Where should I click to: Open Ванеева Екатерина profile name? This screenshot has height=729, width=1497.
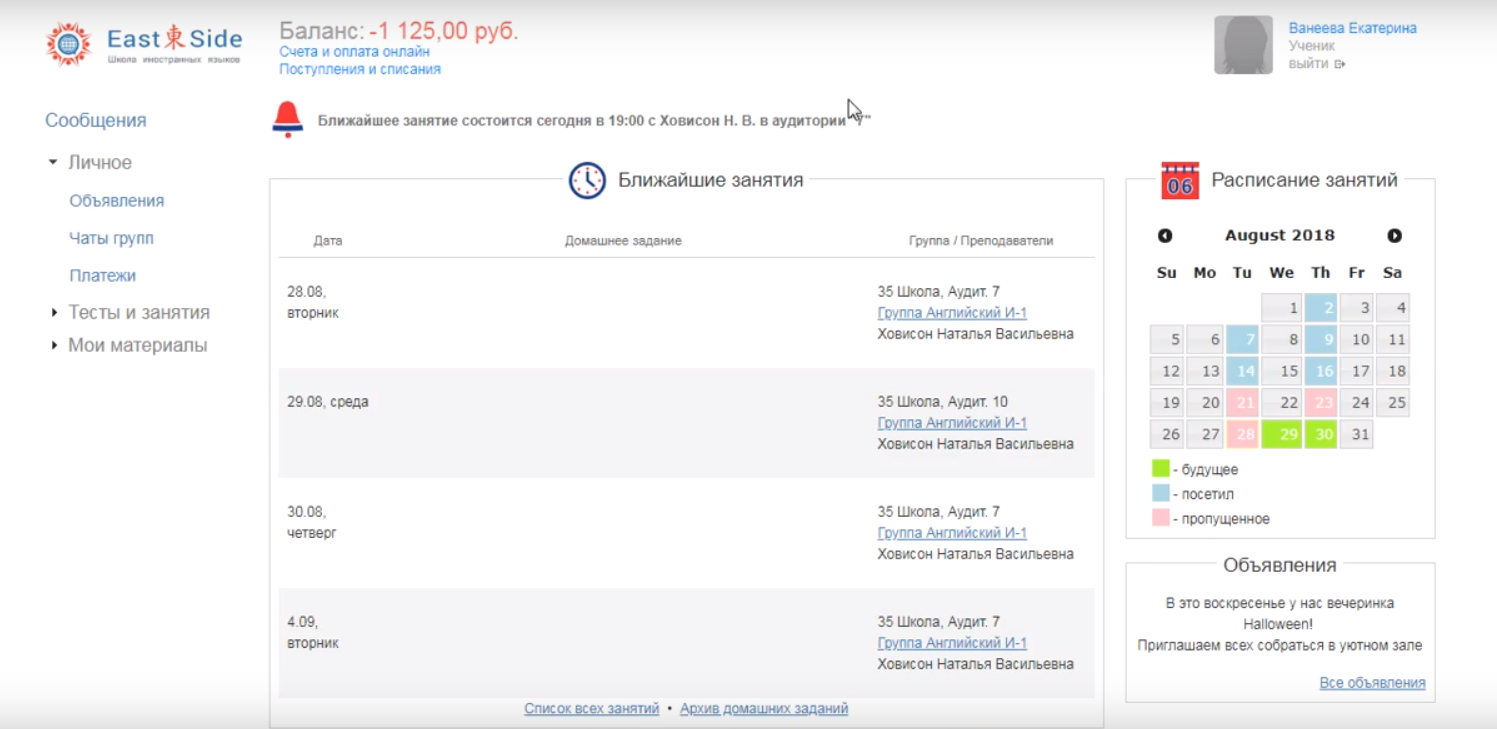(1352, 28)
